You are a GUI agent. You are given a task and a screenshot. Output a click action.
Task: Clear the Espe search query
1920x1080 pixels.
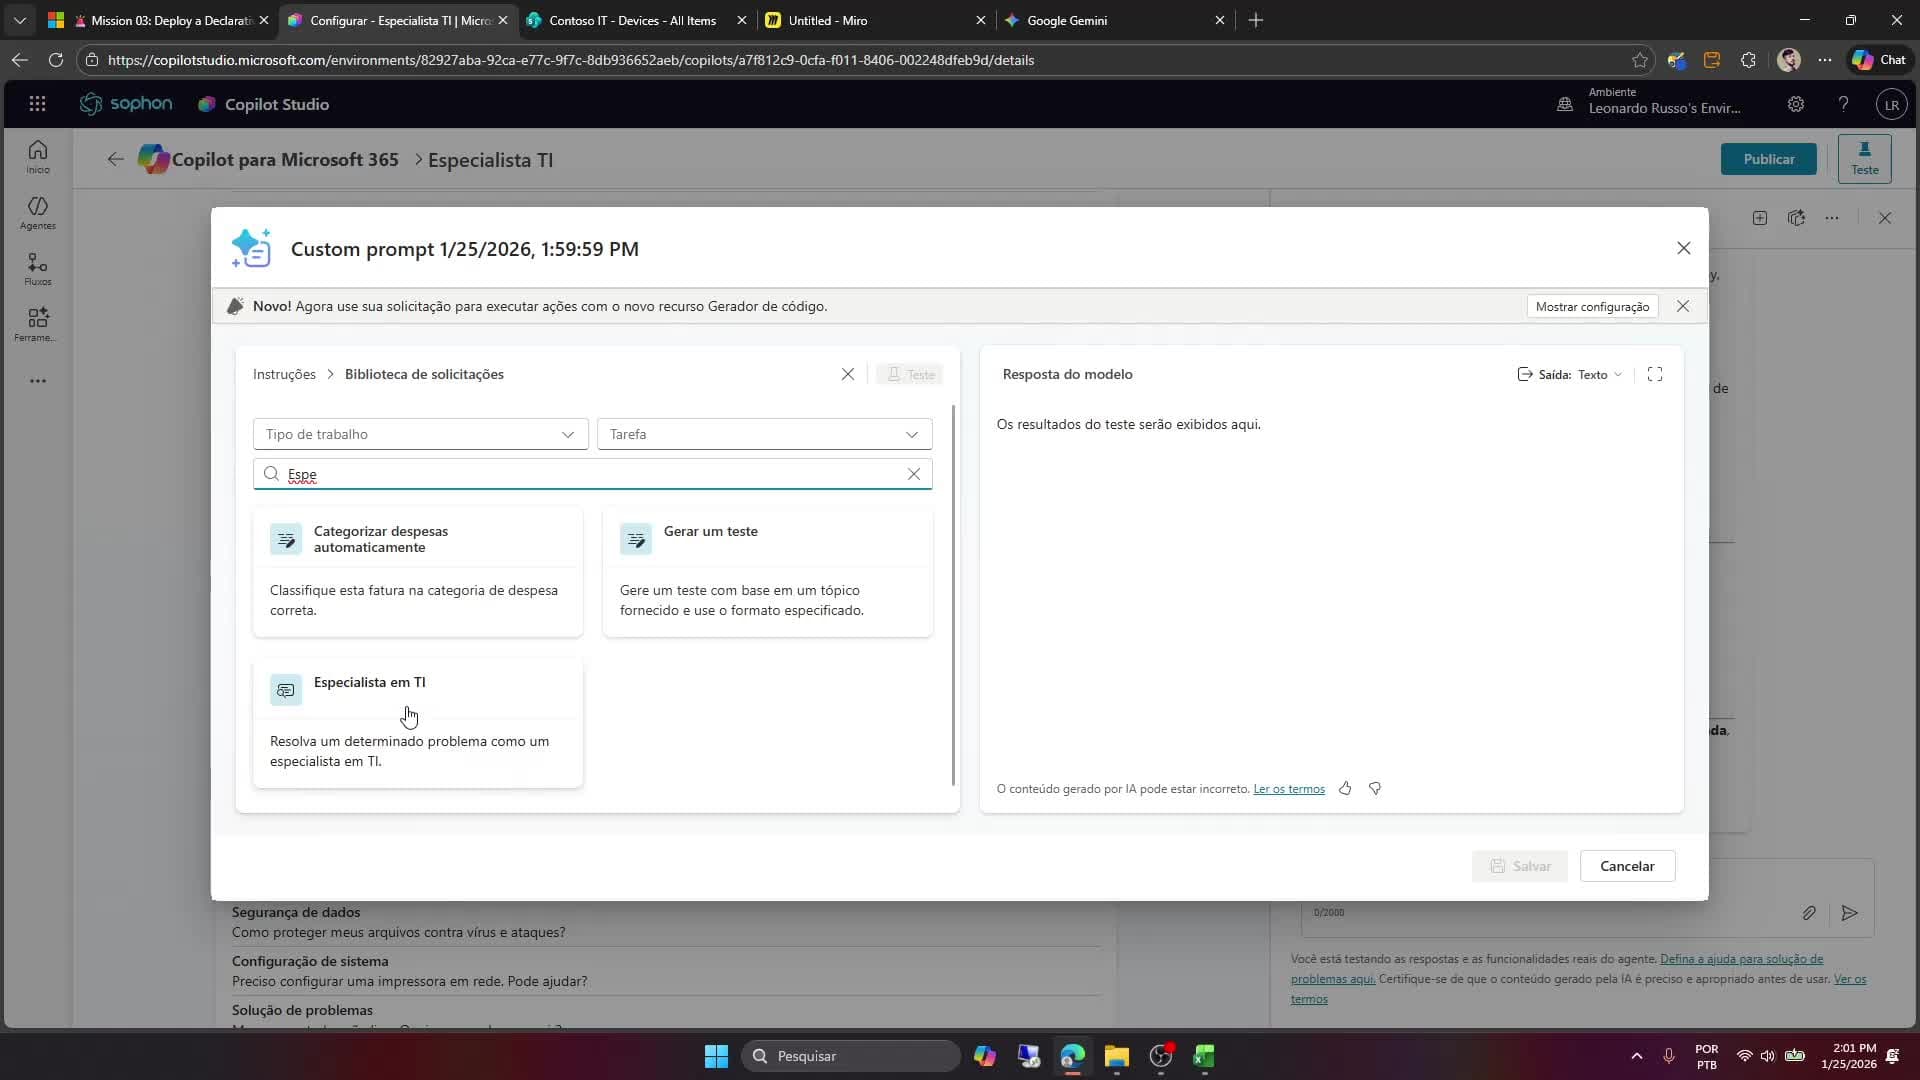click(x=915, y=474)
